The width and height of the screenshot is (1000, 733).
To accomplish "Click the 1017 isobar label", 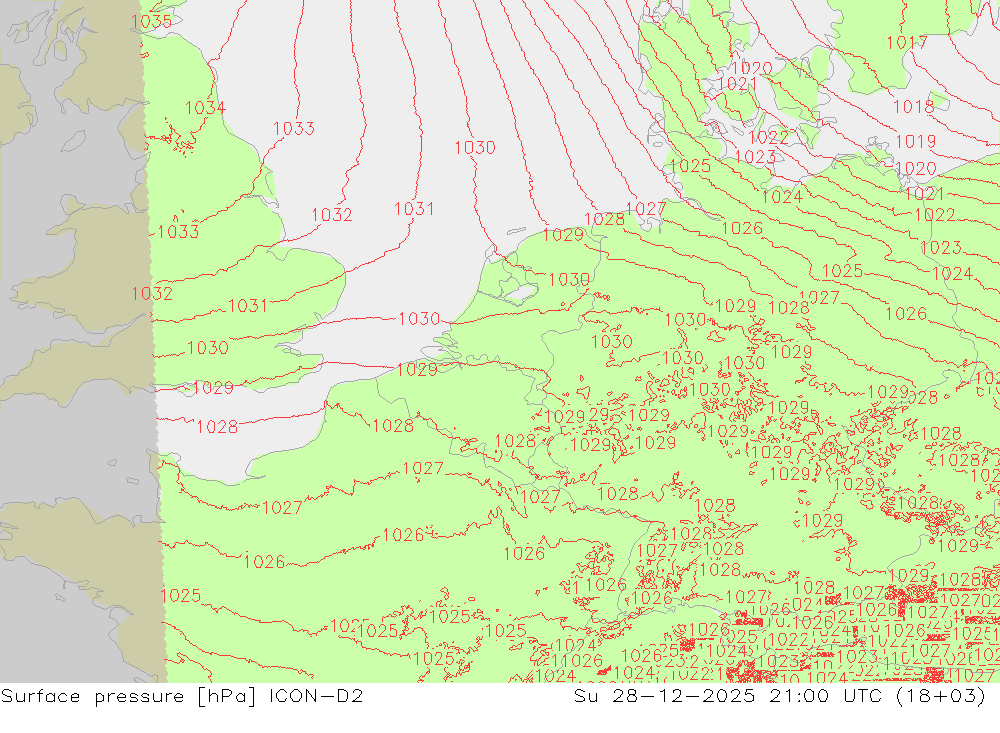I will coord(907,43).
